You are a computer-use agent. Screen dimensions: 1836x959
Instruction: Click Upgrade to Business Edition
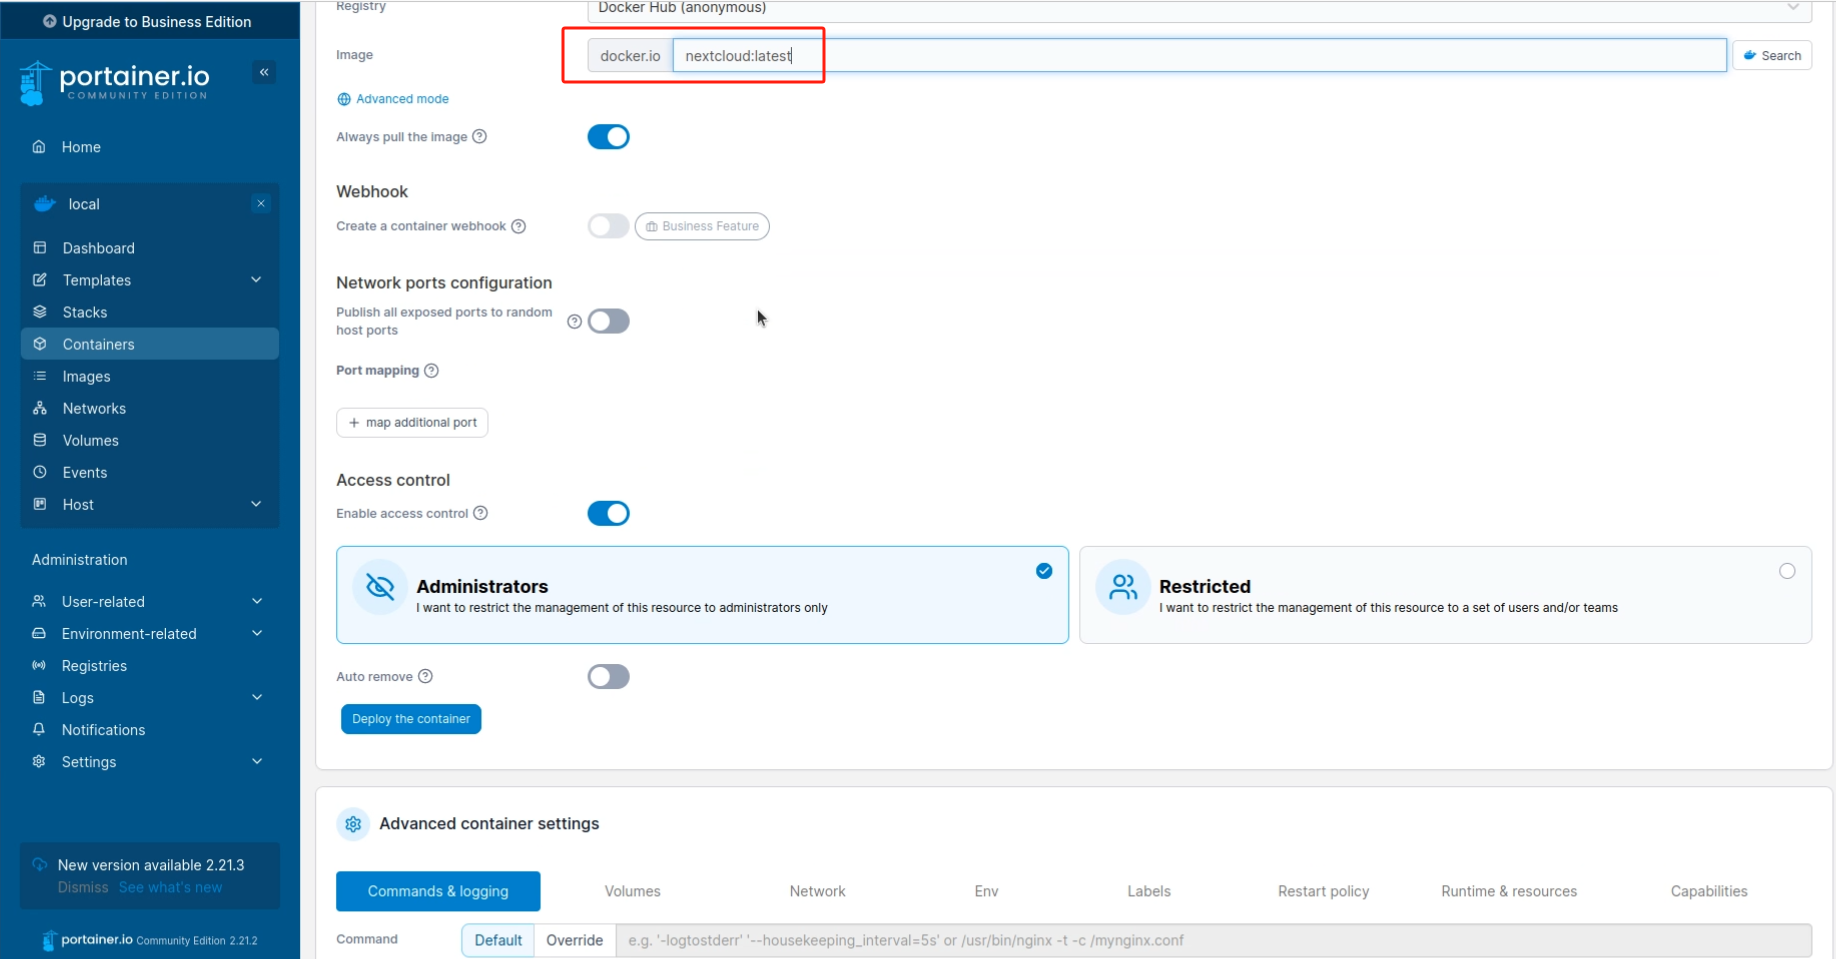(x=147, y=22)
